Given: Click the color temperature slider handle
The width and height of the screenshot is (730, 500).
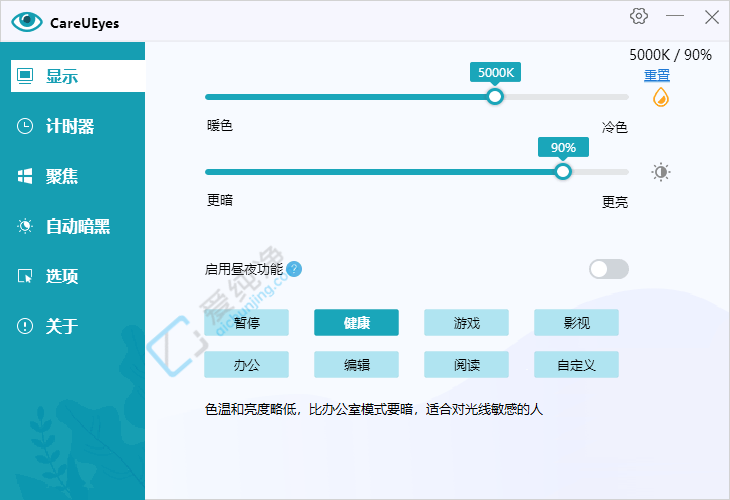Looking at the screenshot, I should [495, 97].
